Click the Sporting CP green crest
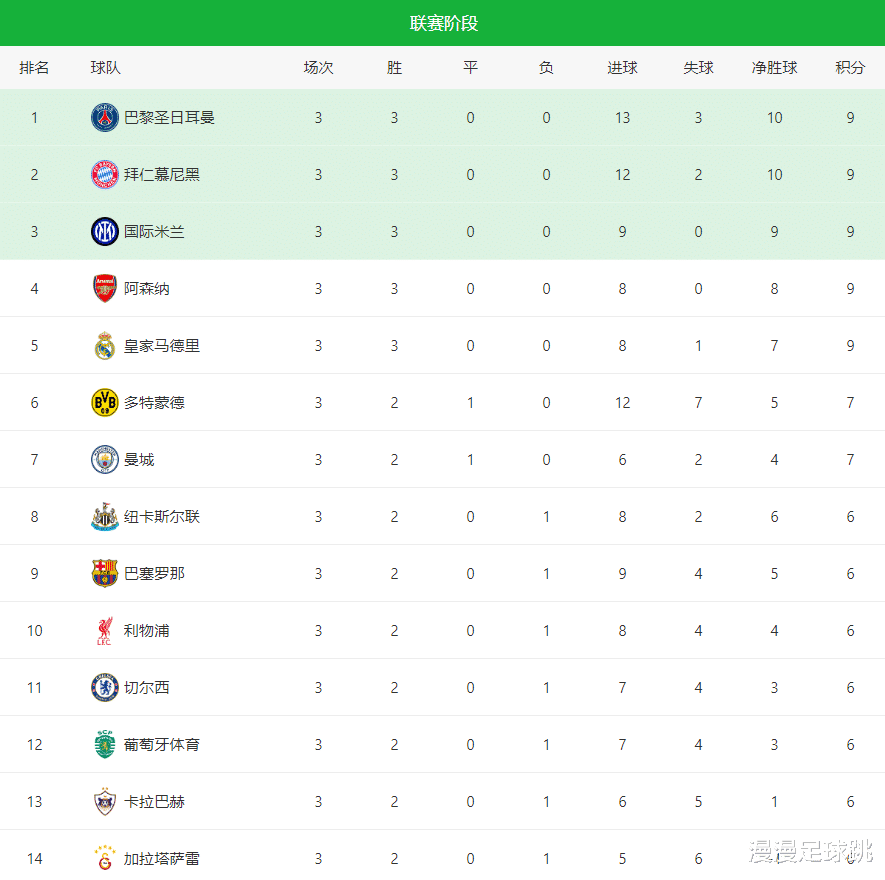 [105, 745]
